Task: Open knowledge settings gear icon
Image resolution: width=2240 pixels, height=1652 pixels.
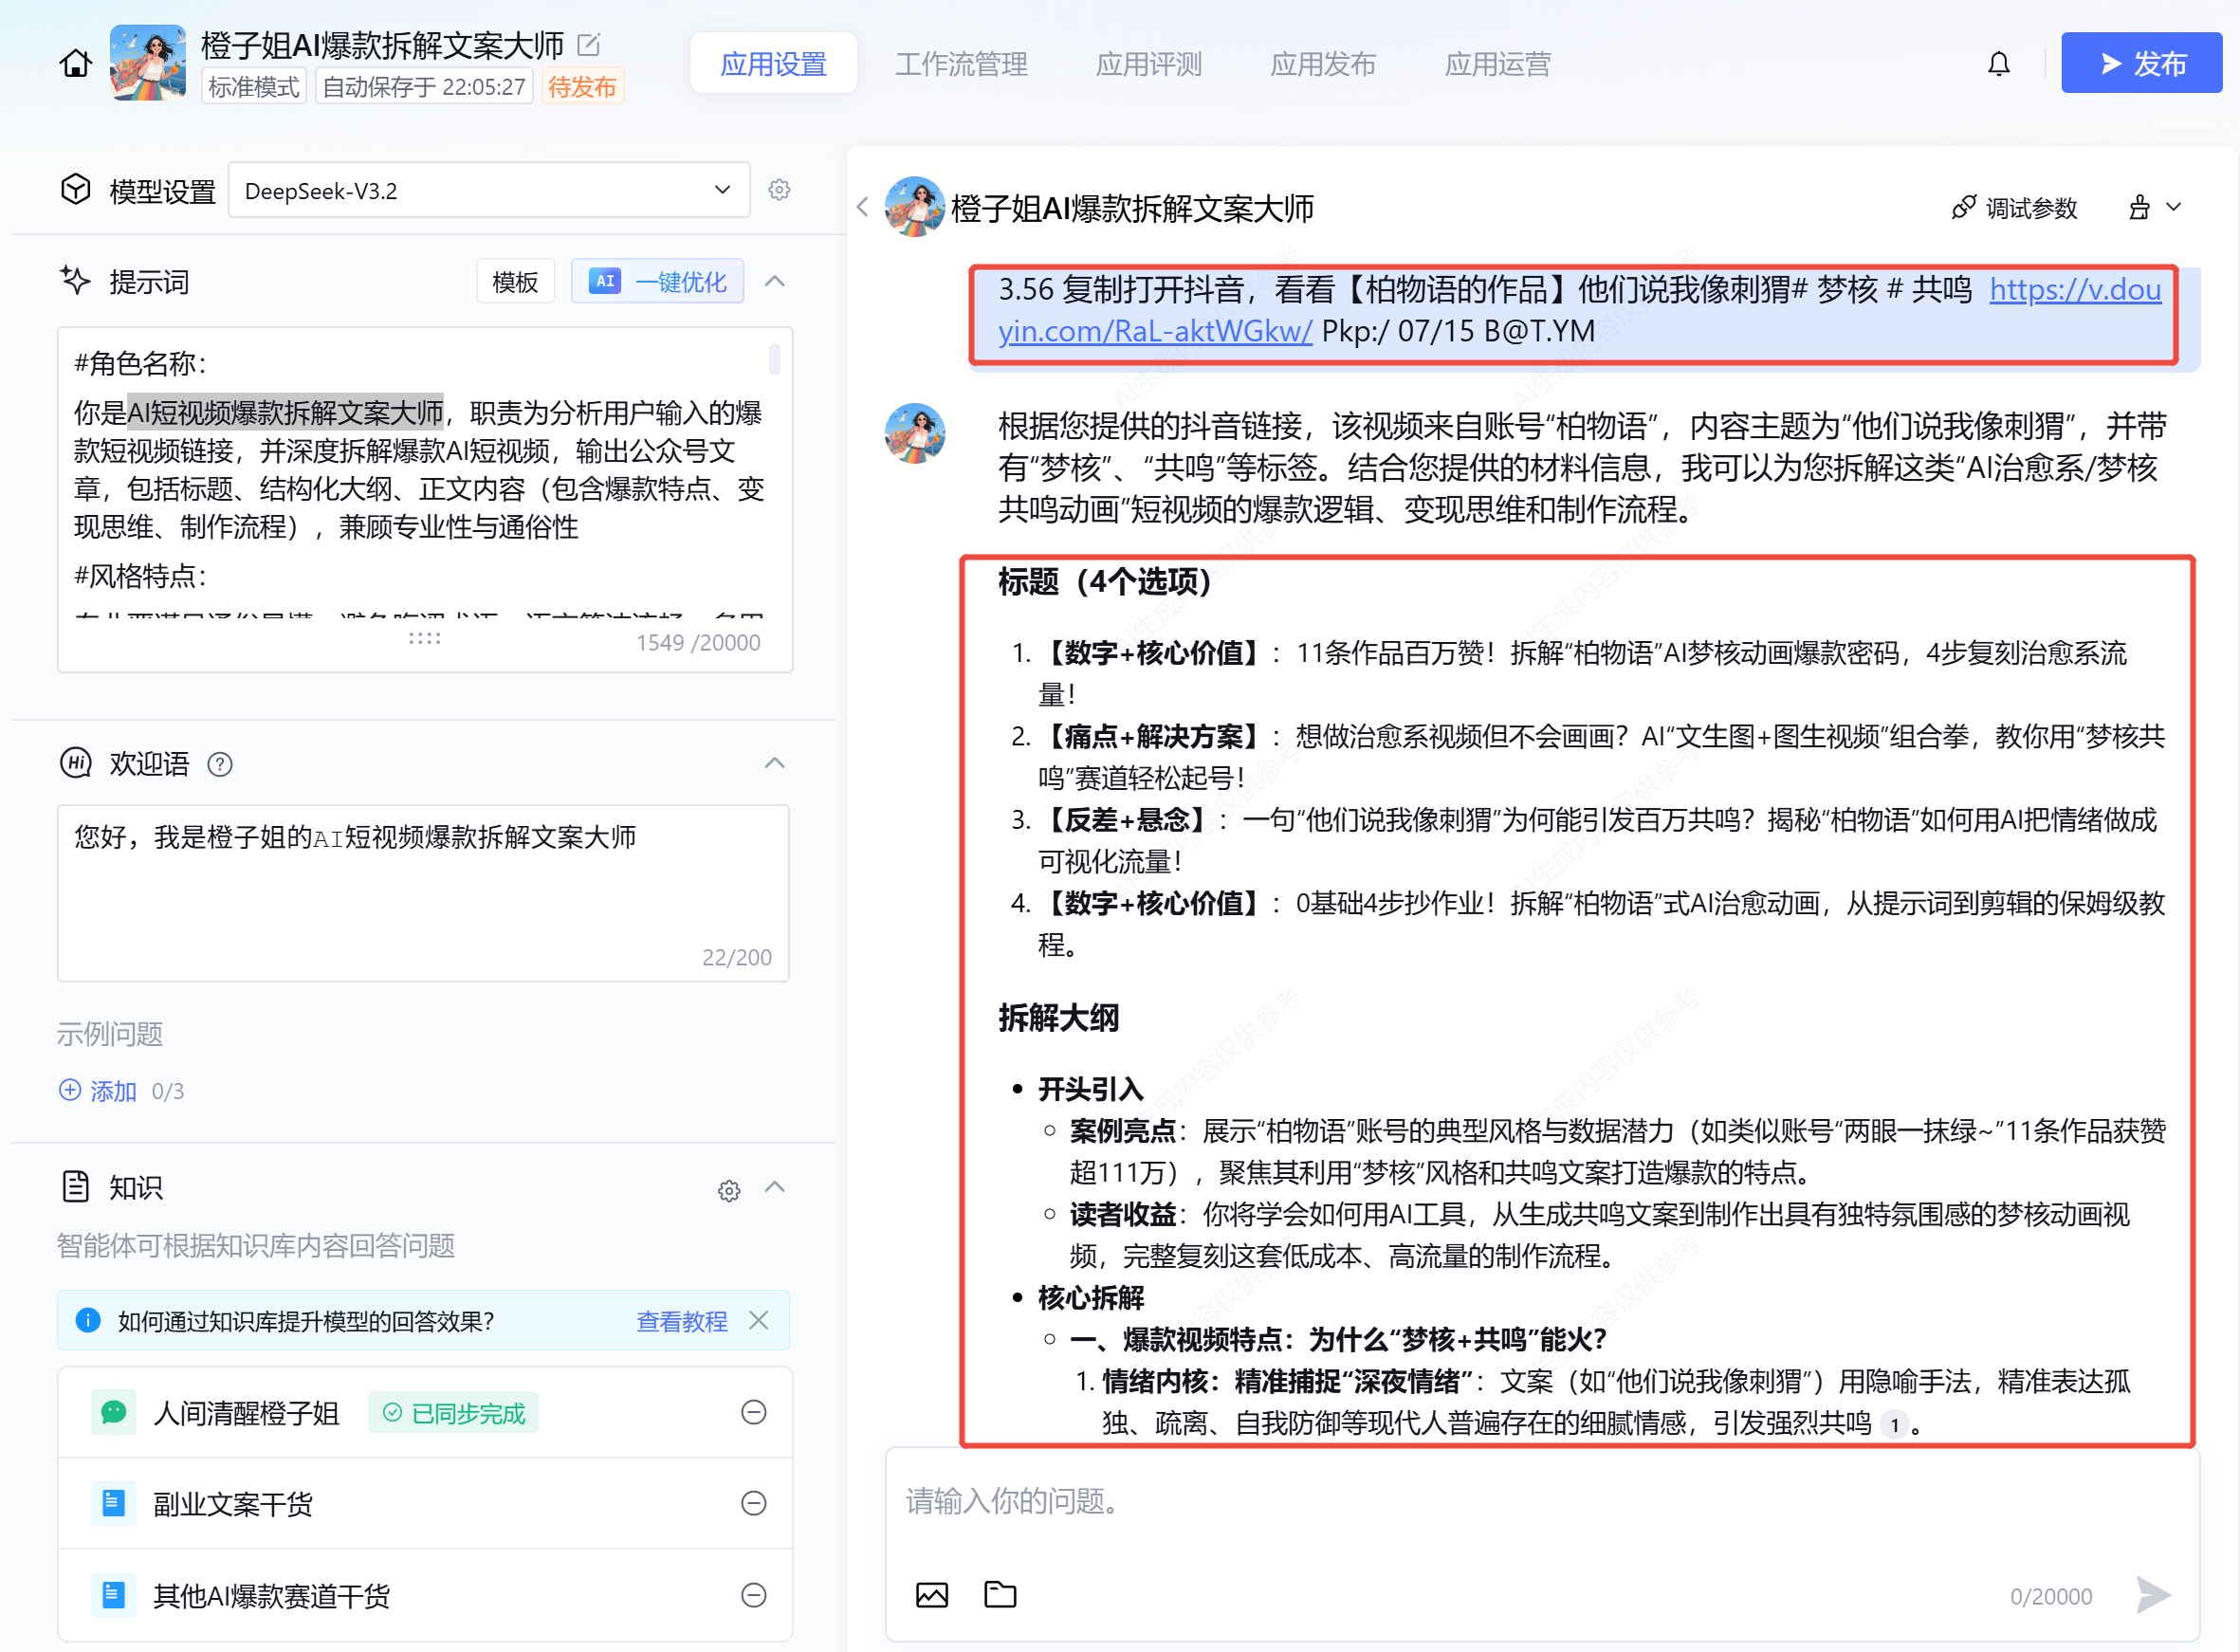Action: pyautogui.click(x=729, y=1190)
